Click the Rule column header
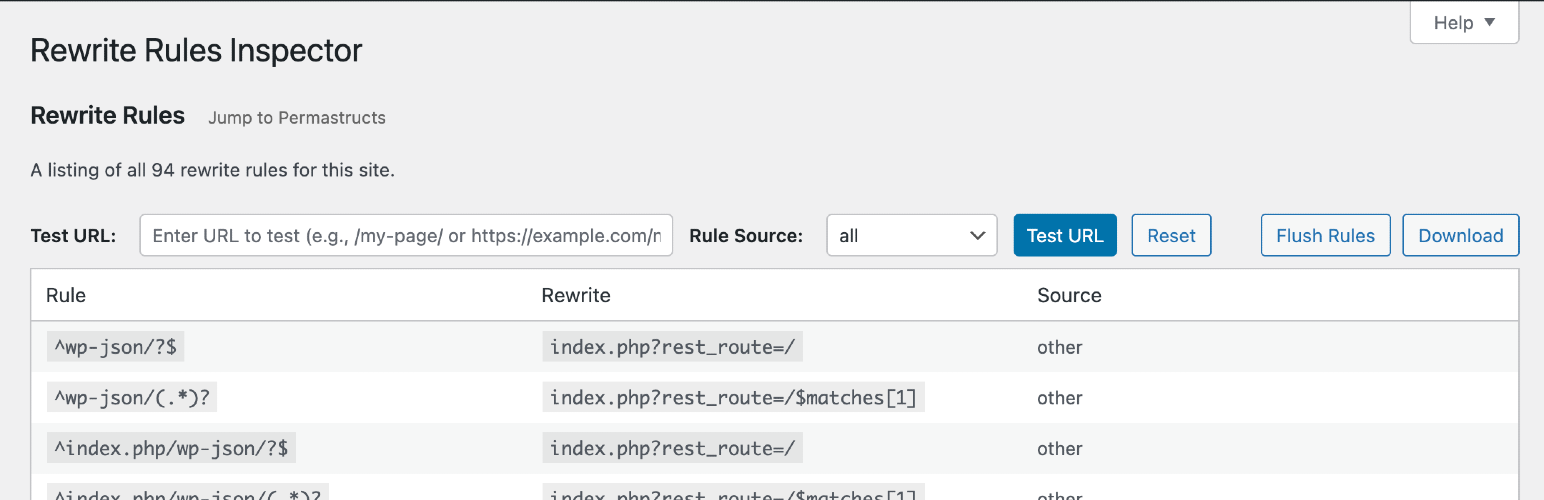Viewport: 1544px width, 500px height. 66,295
